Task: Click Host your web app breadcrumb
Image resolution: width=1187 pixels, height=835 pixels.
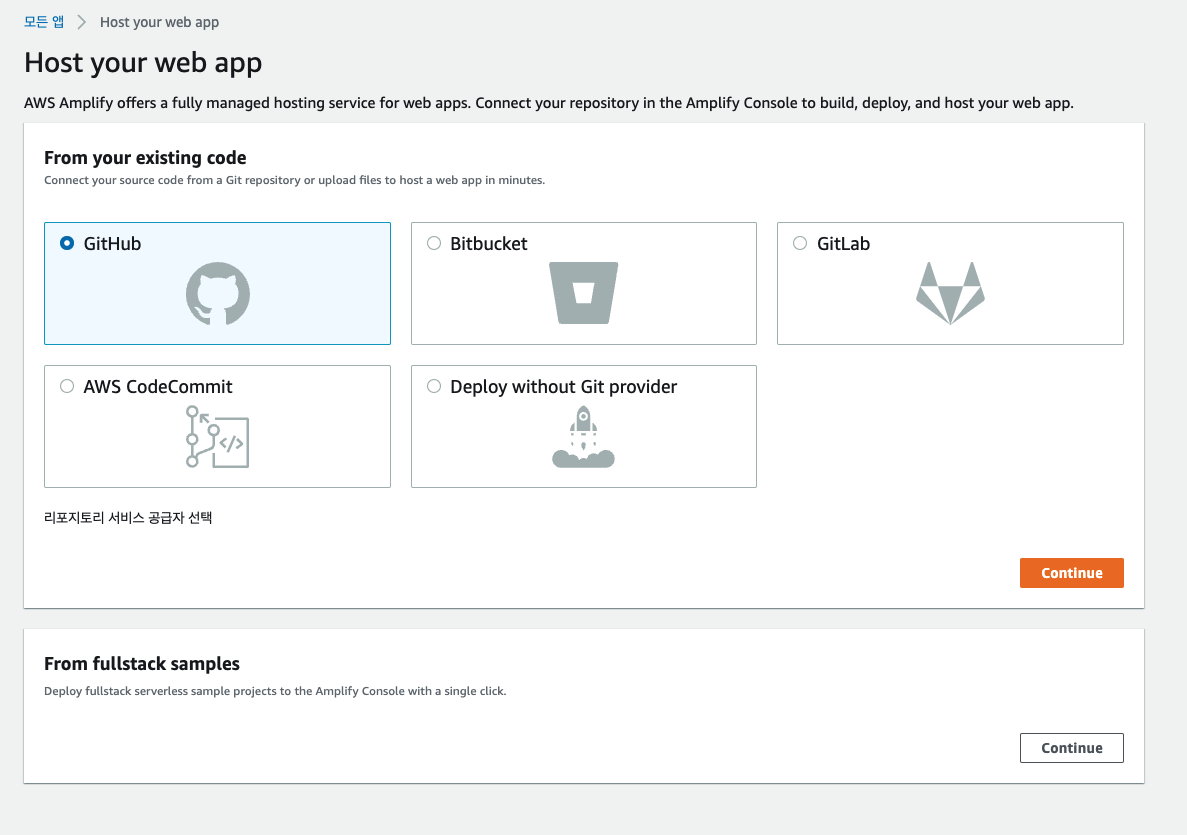Action: click(160, 22)
